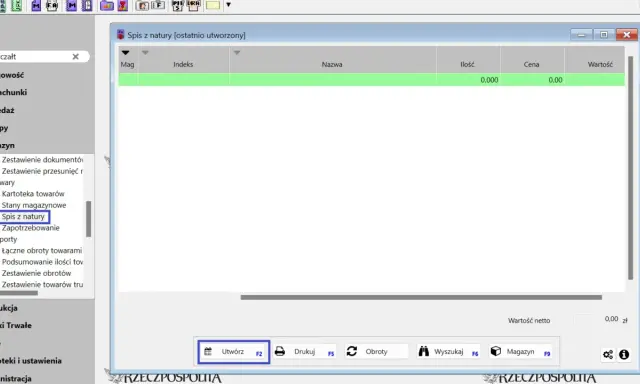This screenshot has height=384, width=640.
Task: Click the Utwórz button
Action: pyautogui.click(x=233, y=352)
